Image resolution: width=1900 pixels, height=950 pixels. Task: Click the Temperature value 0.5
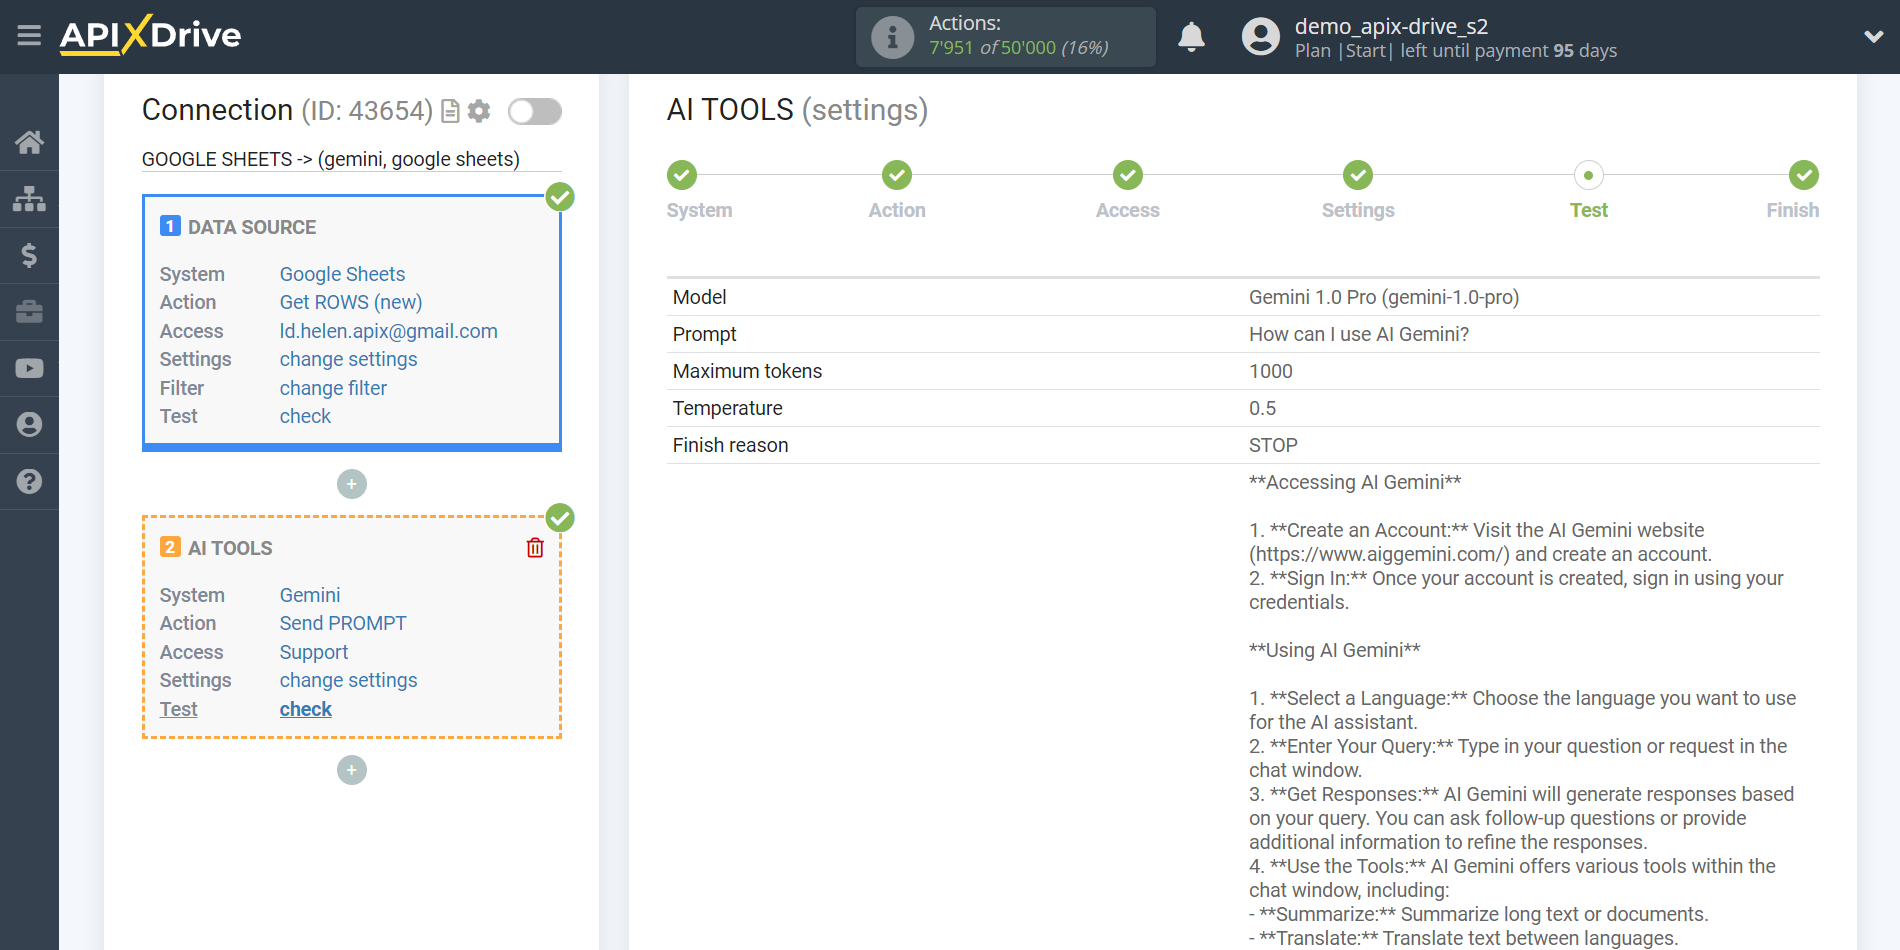pyautogui.click(x=1262, y=408)
